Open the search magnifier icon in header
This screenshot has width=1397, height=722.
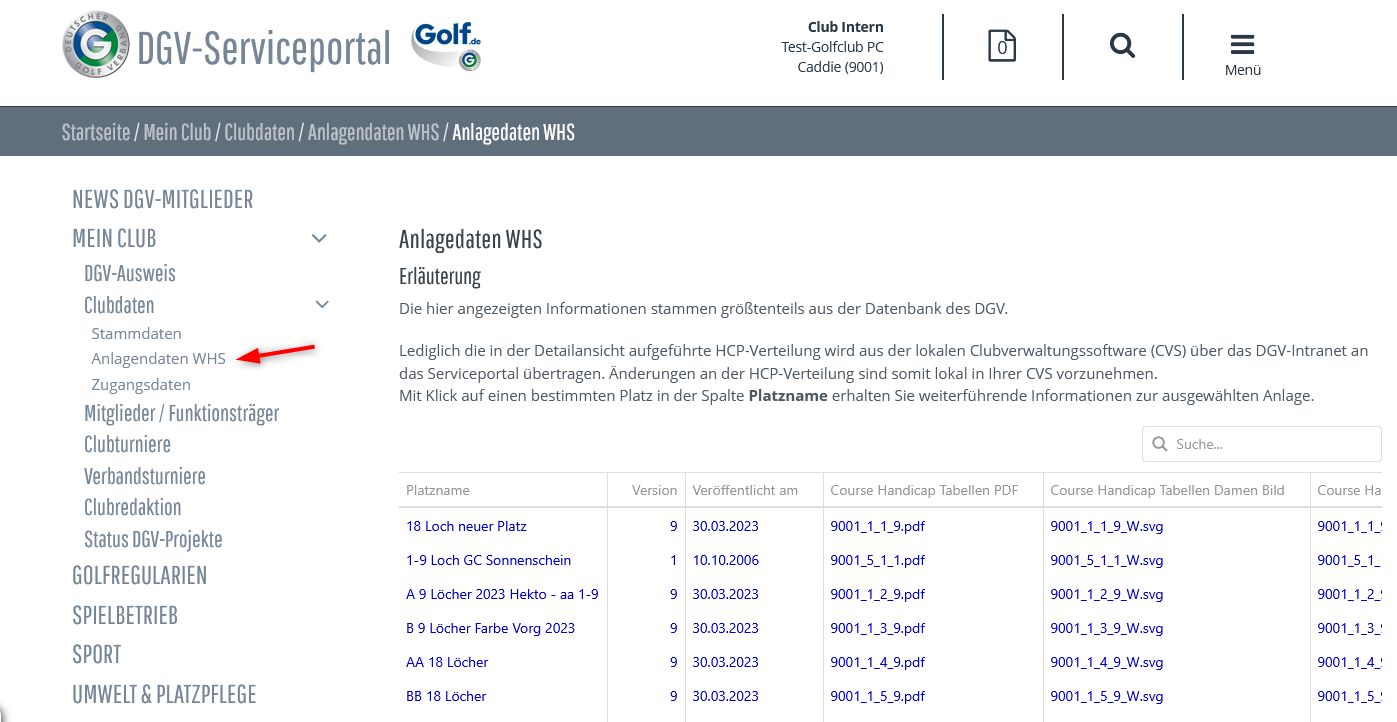click(x=1122, y=46)
